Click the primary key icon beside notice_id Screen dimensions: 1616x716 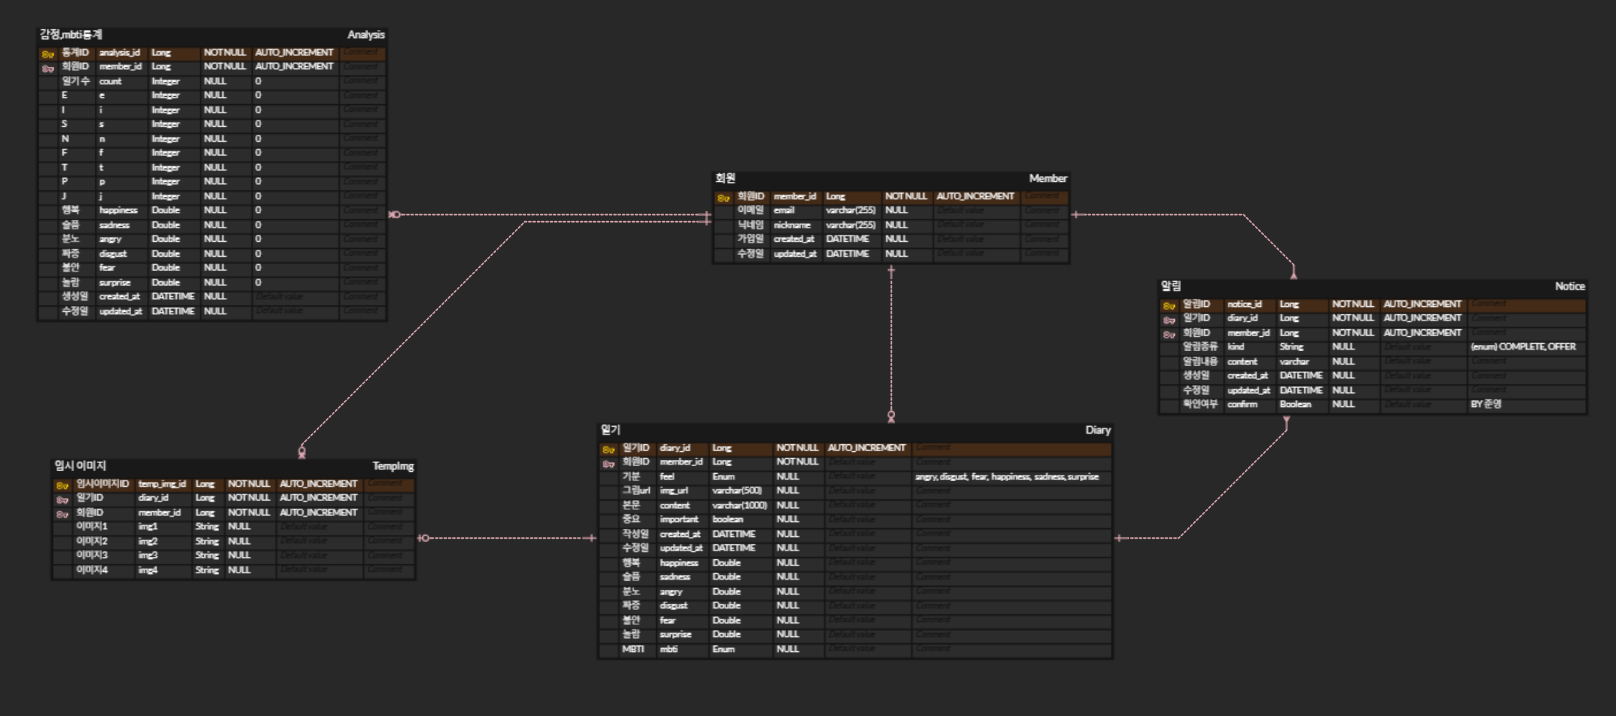point(1169,305)
